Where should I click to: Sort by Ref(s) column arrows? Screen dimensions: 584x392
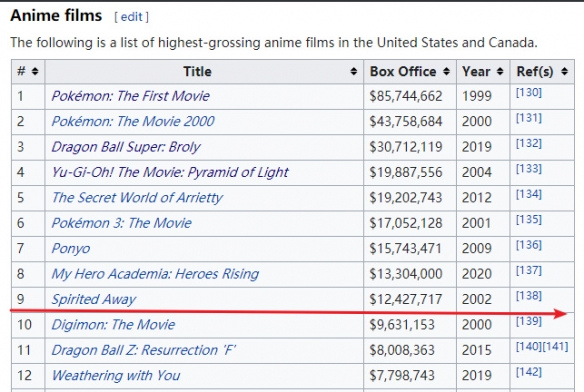click(x=564, y=71)
